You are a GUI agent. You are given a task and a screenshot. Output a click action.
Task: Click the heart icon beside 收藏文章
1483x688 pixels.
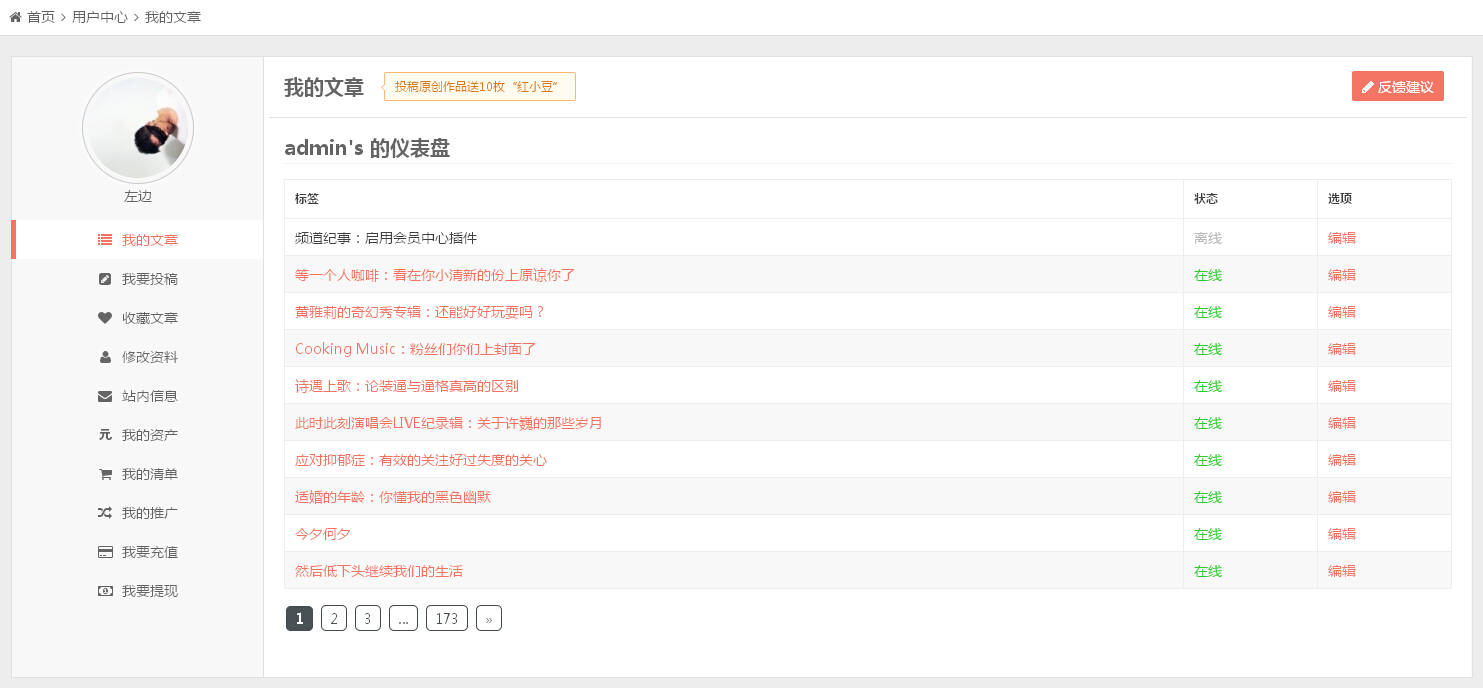pyautogui.click(x=105, y=318)
